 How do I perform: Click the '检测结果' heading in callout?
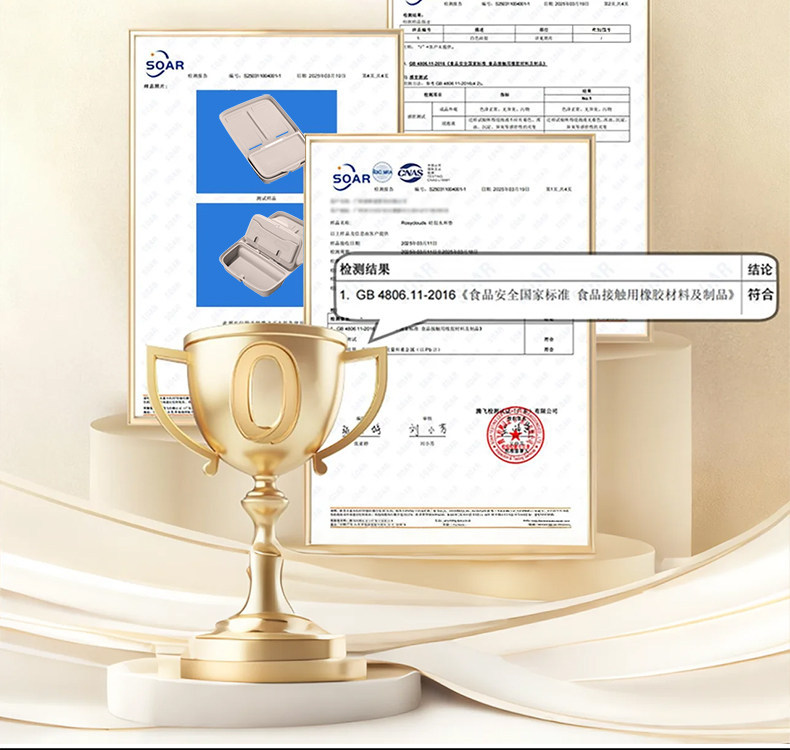click(365, 269)
